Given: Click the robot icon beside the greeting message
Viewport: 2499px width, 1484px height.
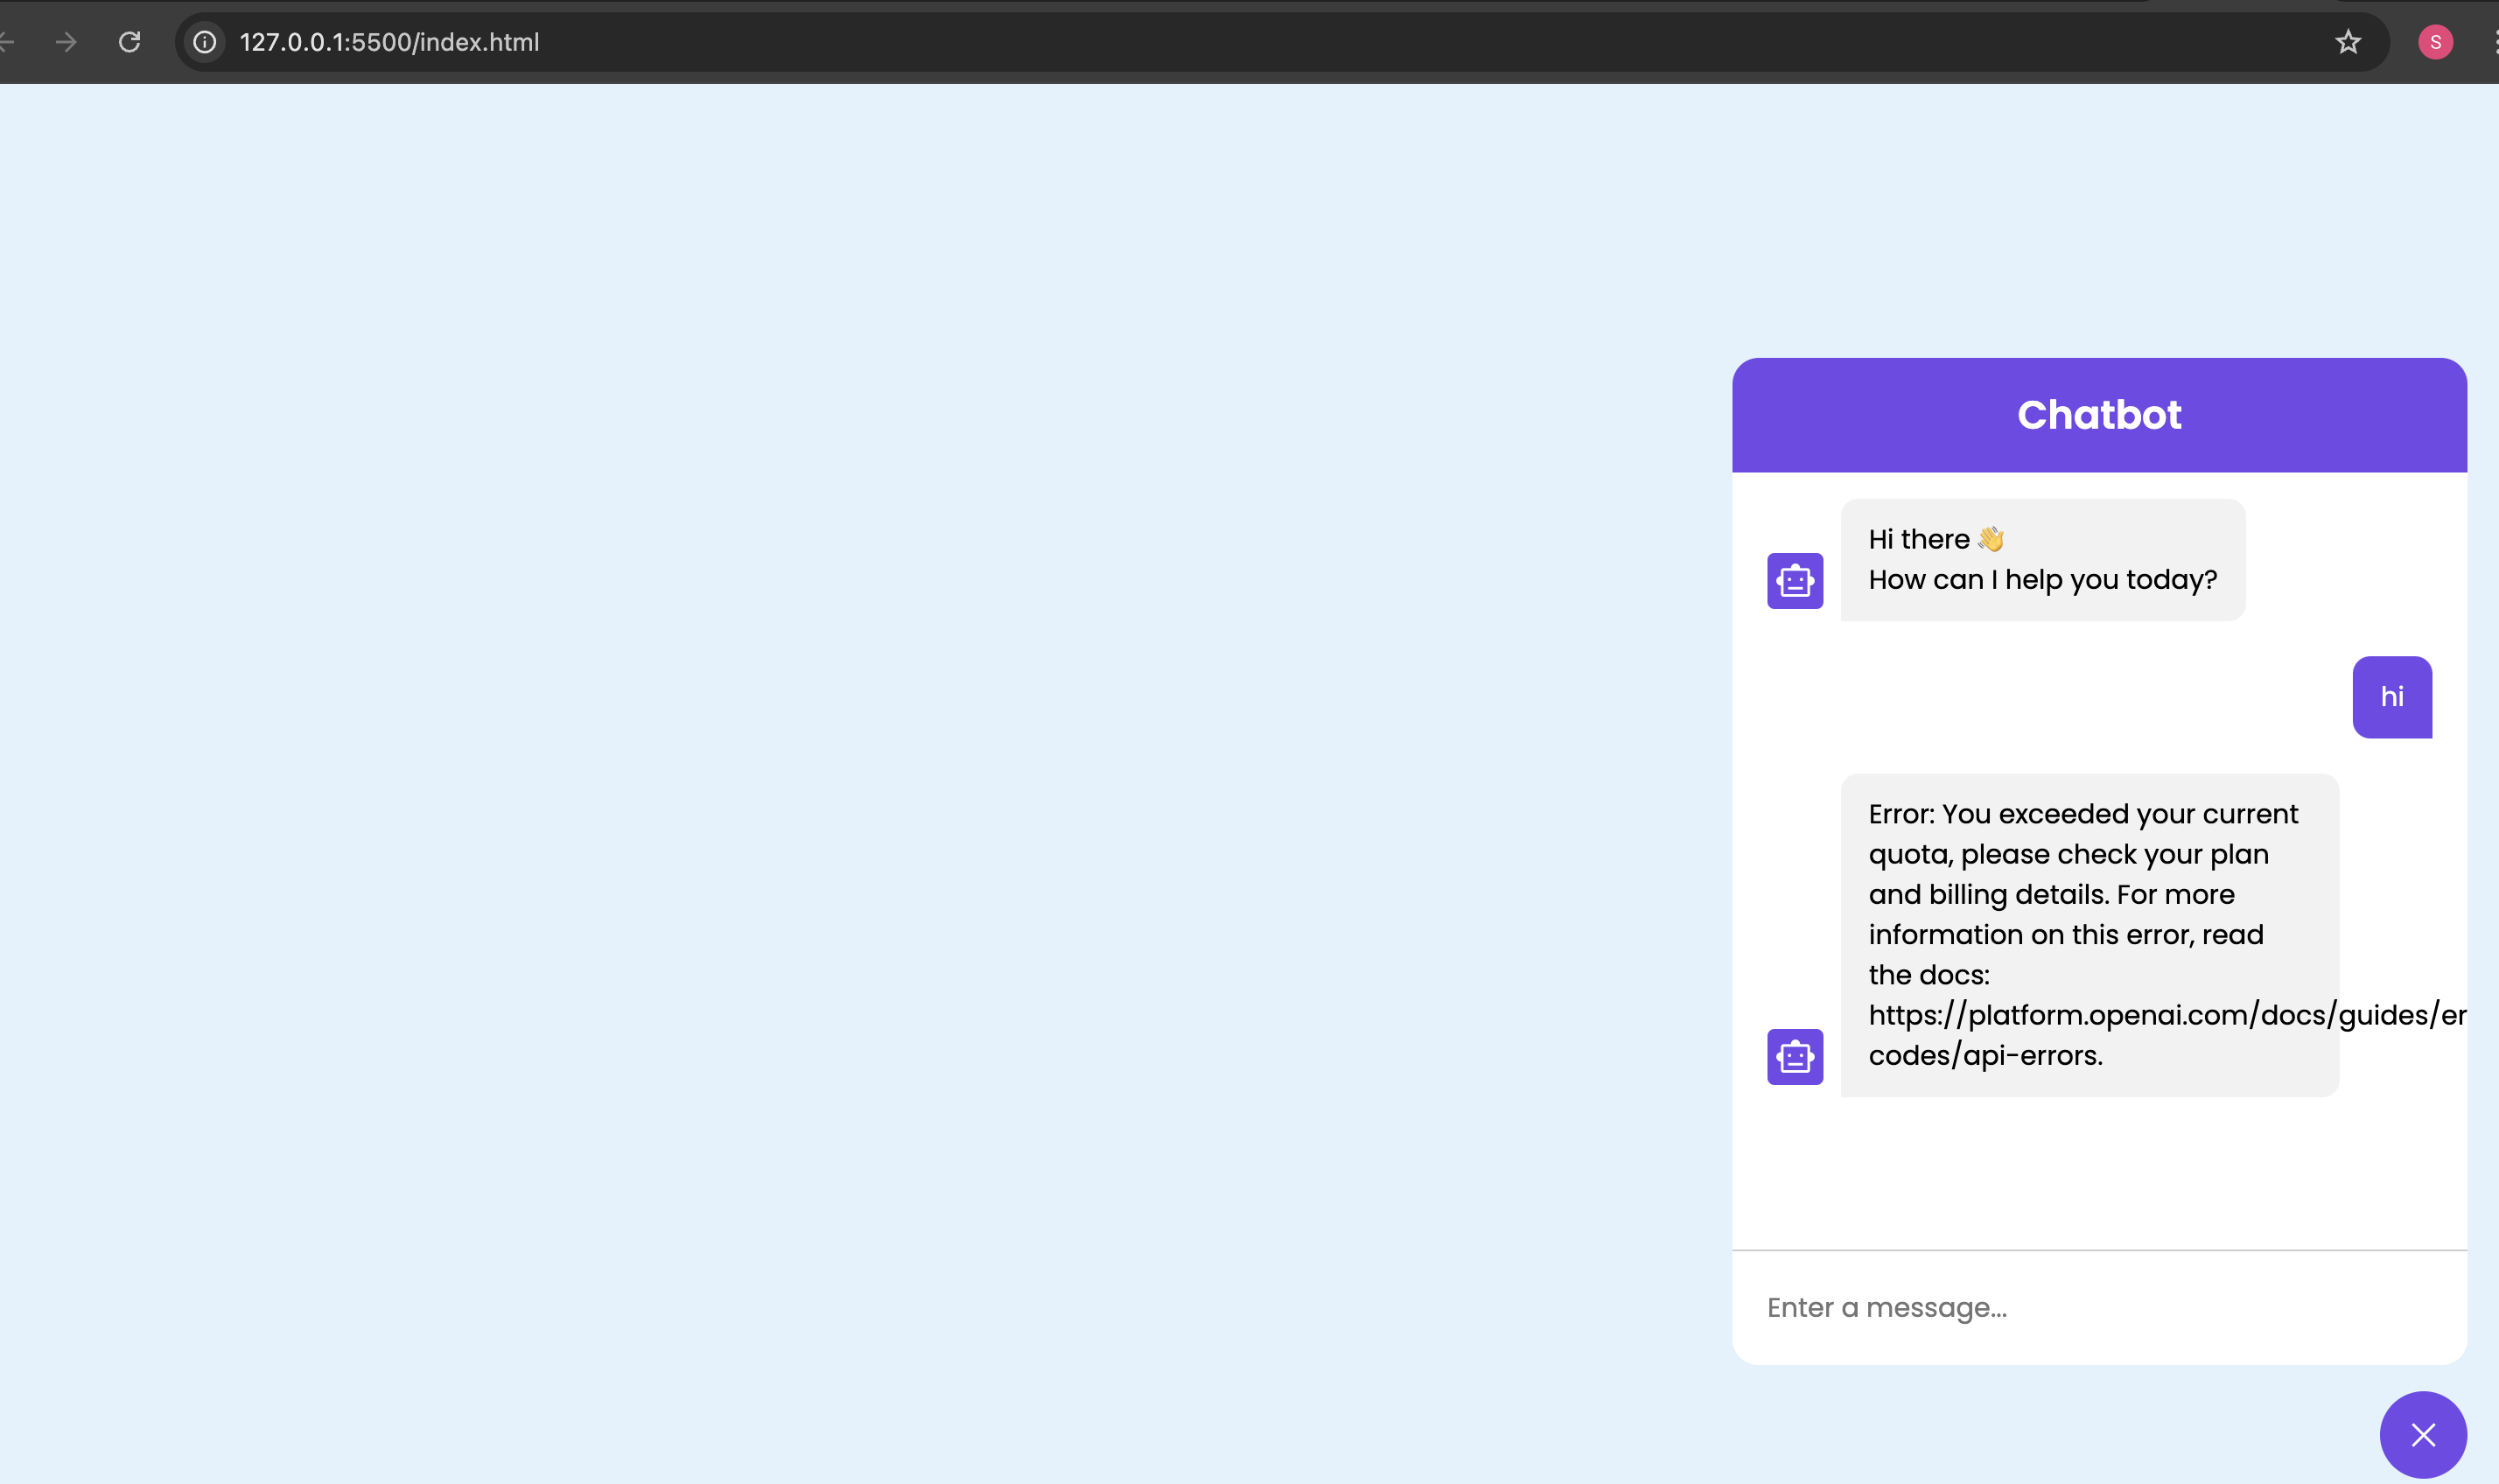Looking at the screenshot, I should (1794, 581).
